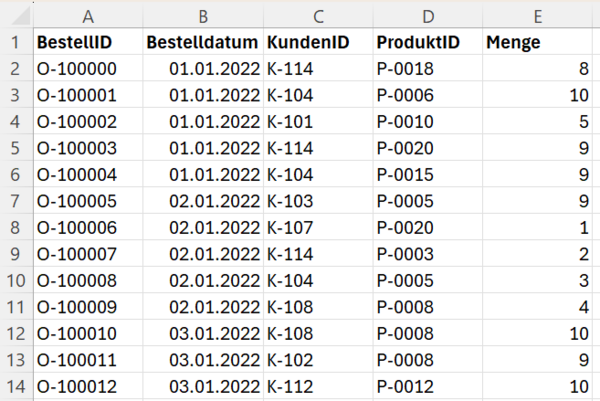The width and height of the screenshot is (600, 401).
Task: Click cell containing O-100005
Action: (x=88, y=201)
